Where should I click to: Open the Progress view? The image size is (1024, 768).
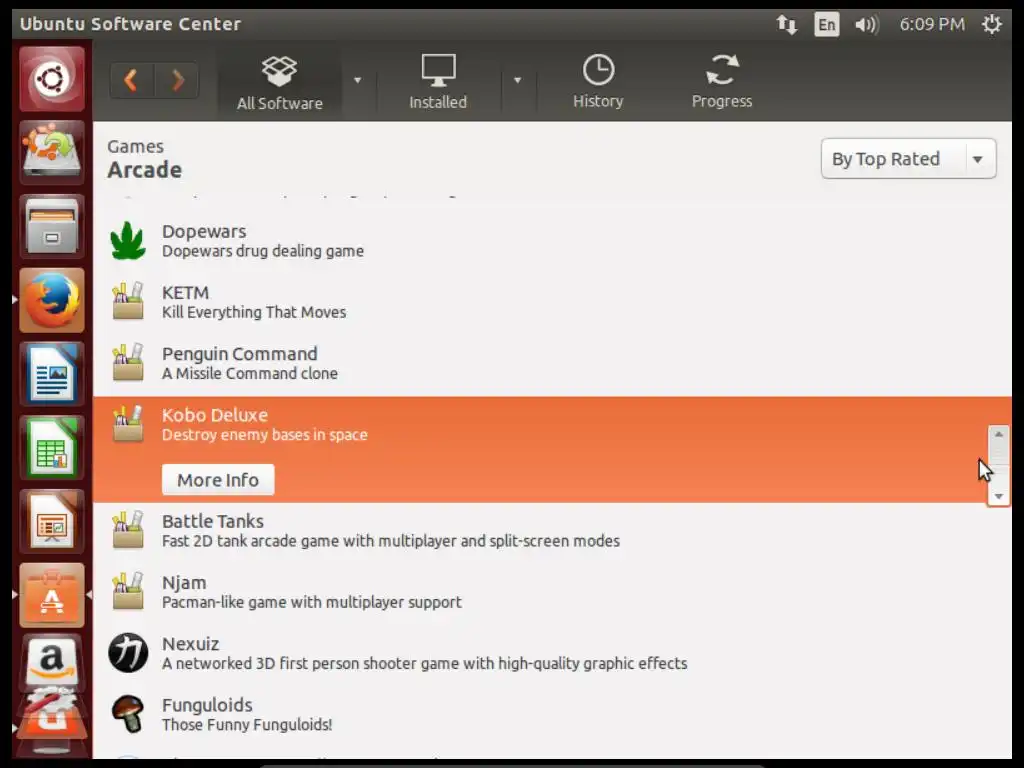point(722,82)
